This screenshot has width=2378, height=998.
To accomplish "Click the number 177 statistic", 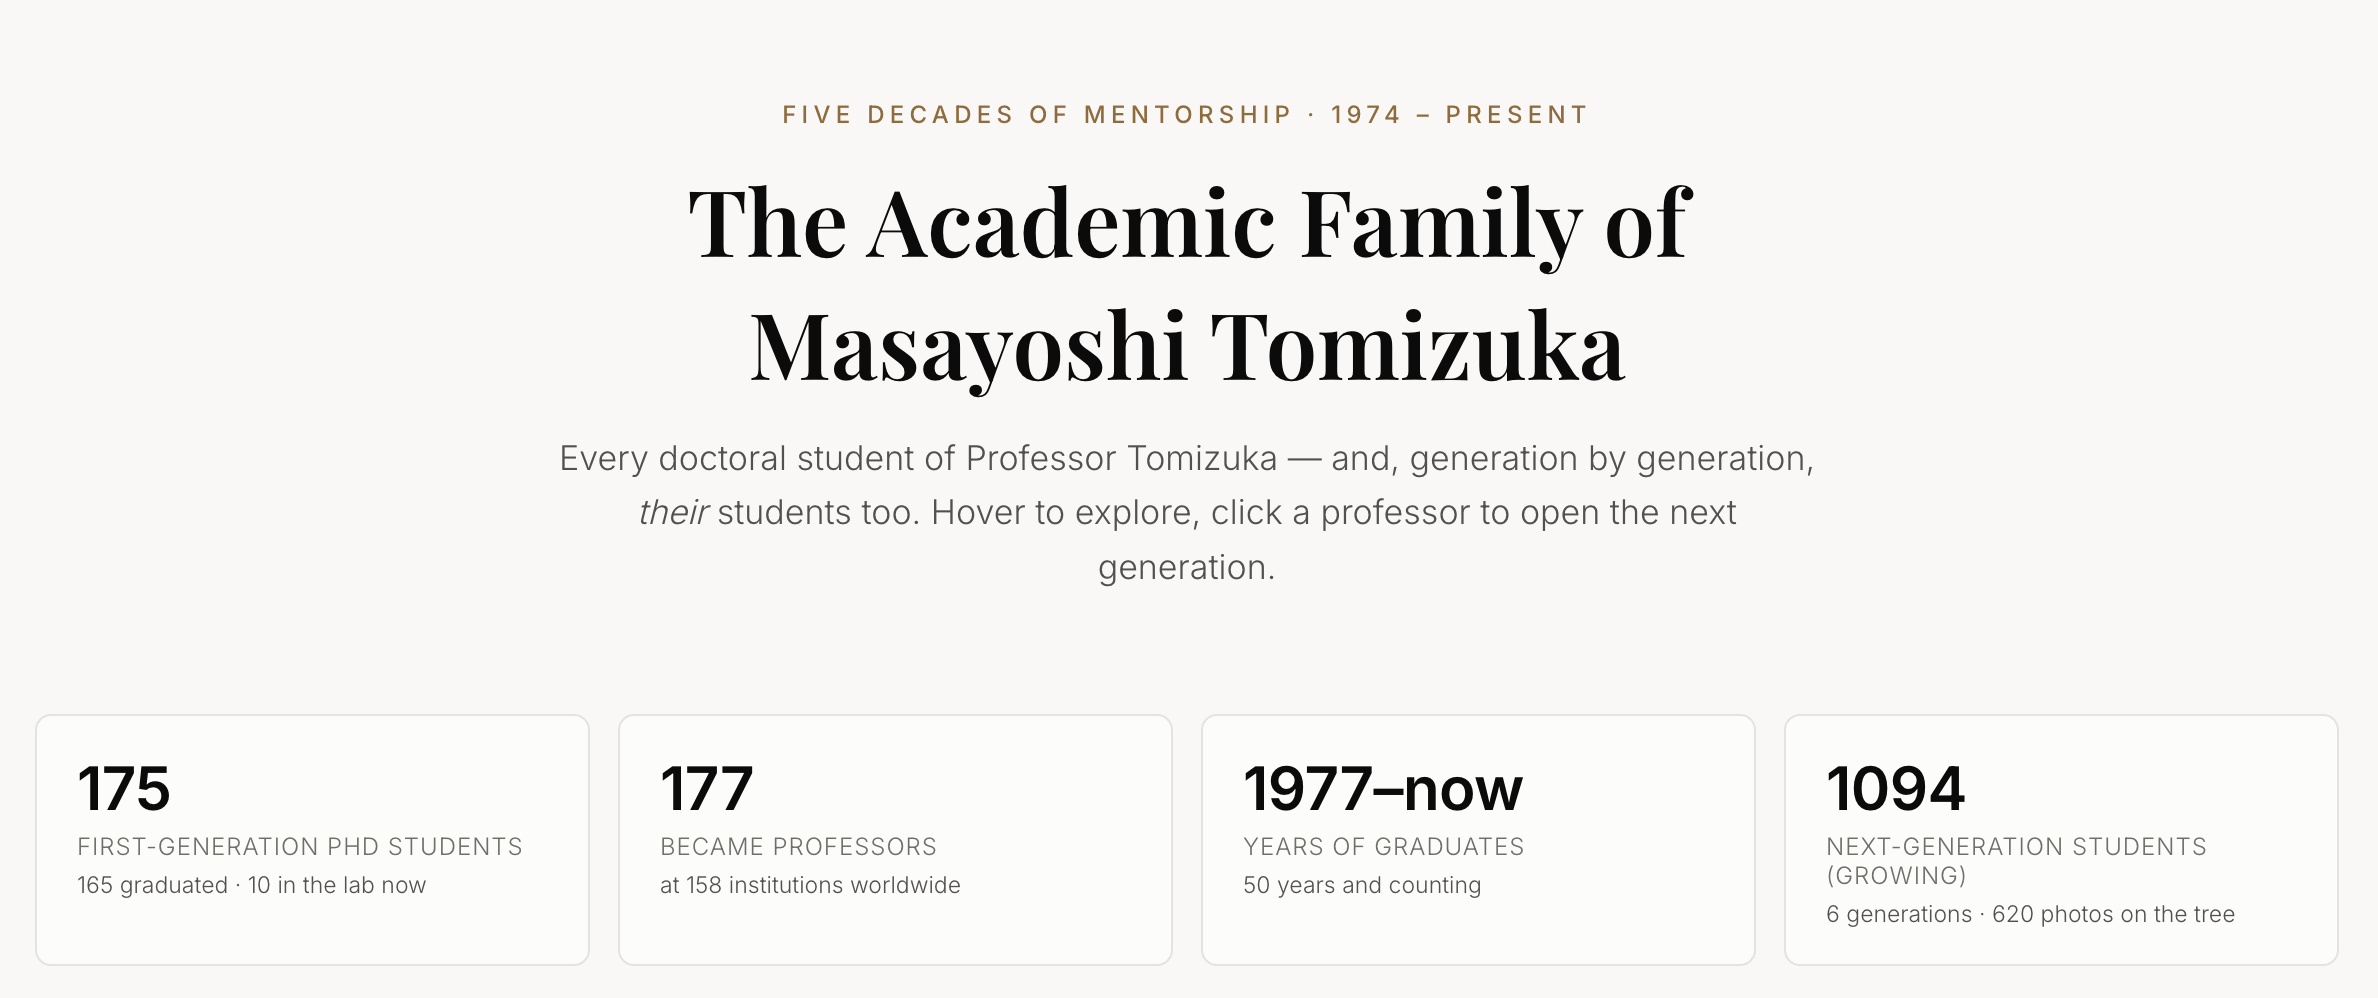I will point(706,789).
